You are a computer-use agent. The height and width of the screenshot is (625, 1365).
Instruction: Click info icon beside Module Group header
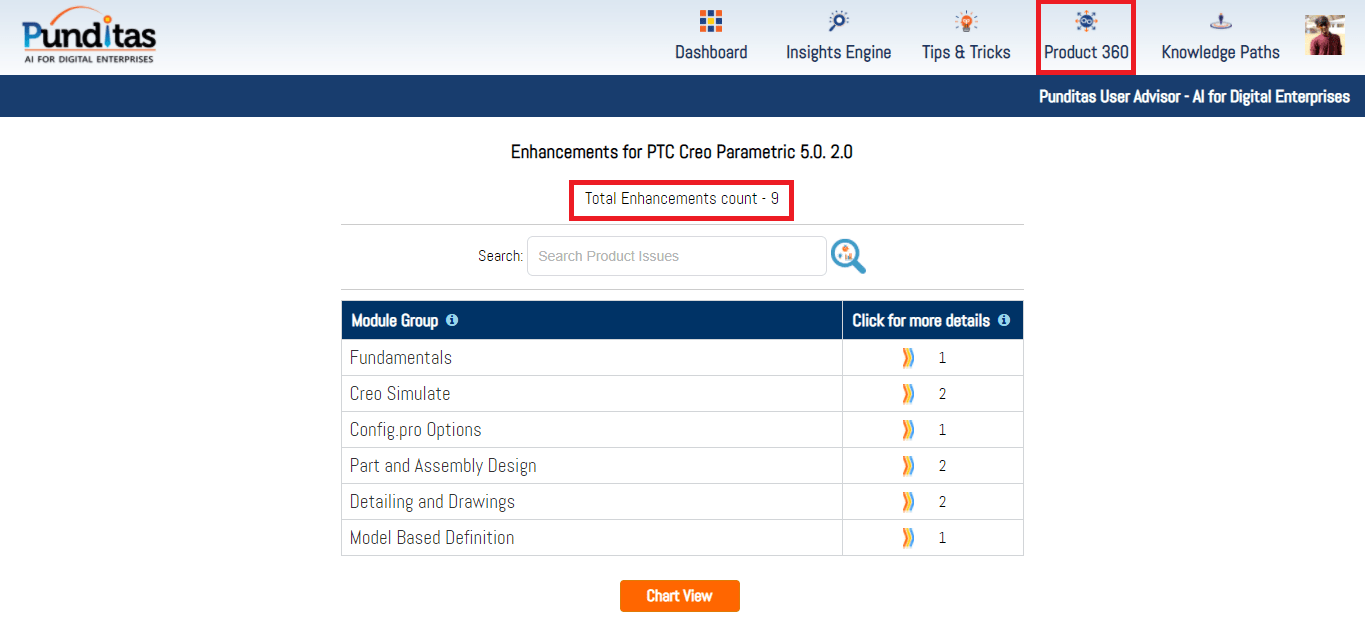(x=452, y=320)
